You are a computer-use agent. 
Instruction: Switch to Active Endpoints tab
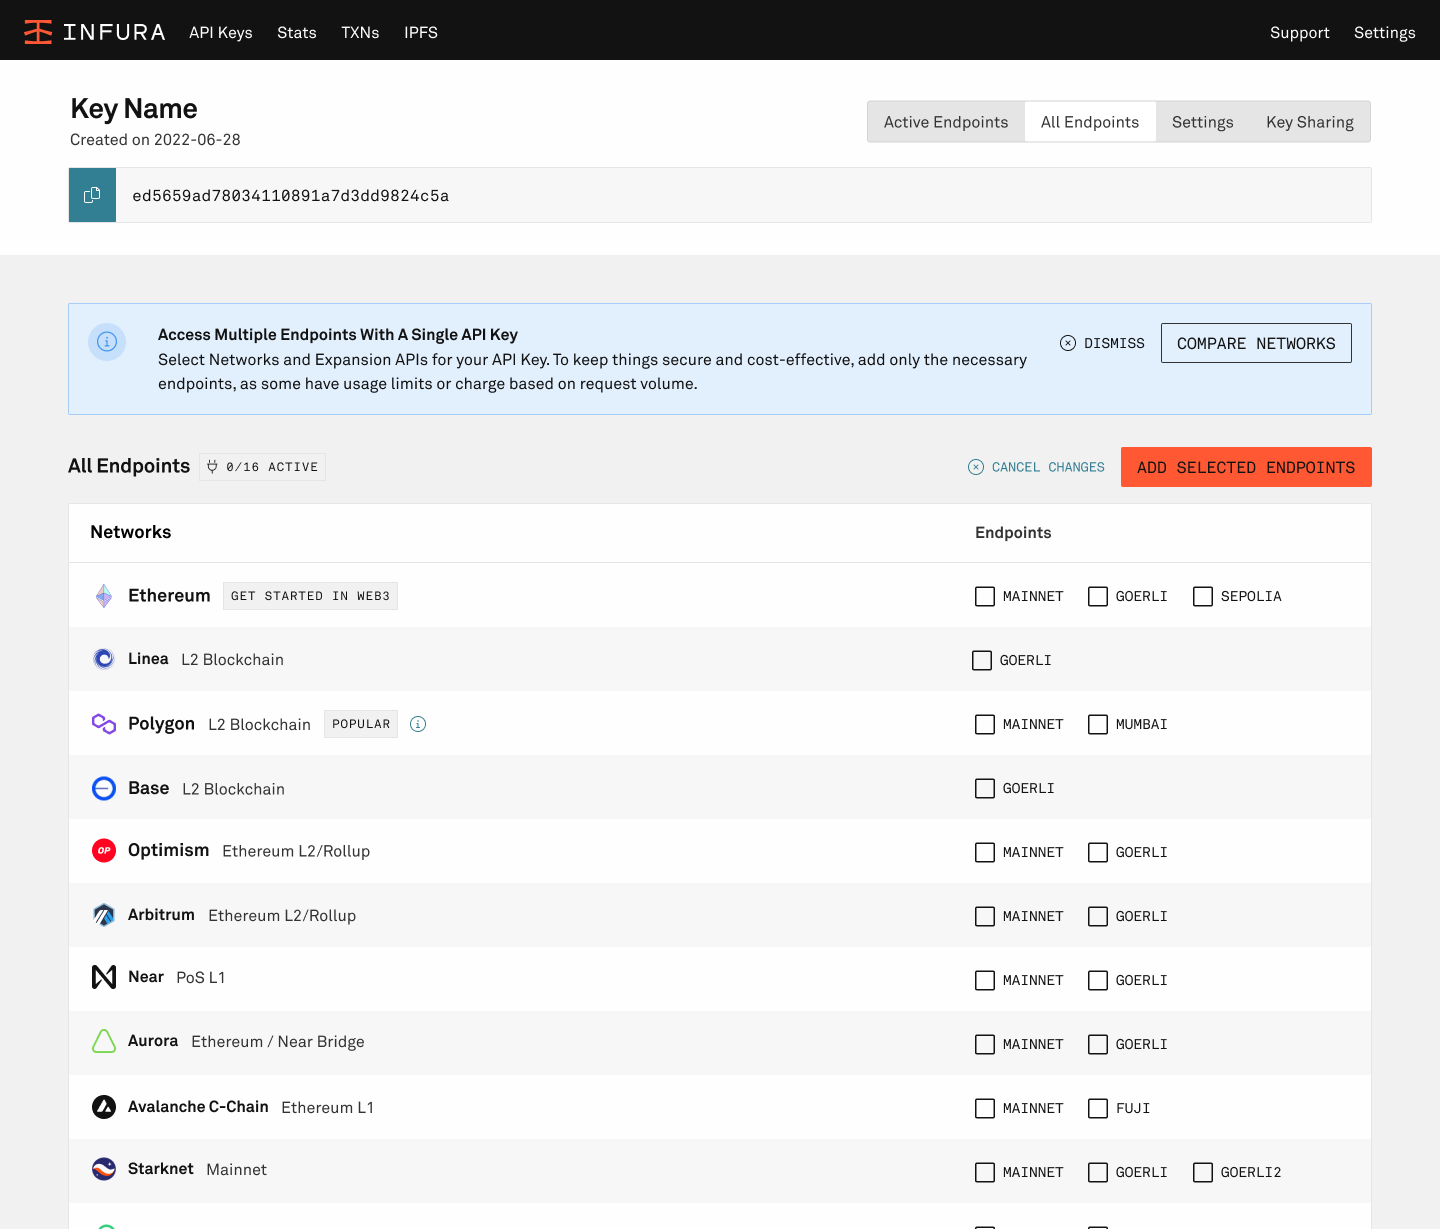pyautogui.click(x=946, y=122)
